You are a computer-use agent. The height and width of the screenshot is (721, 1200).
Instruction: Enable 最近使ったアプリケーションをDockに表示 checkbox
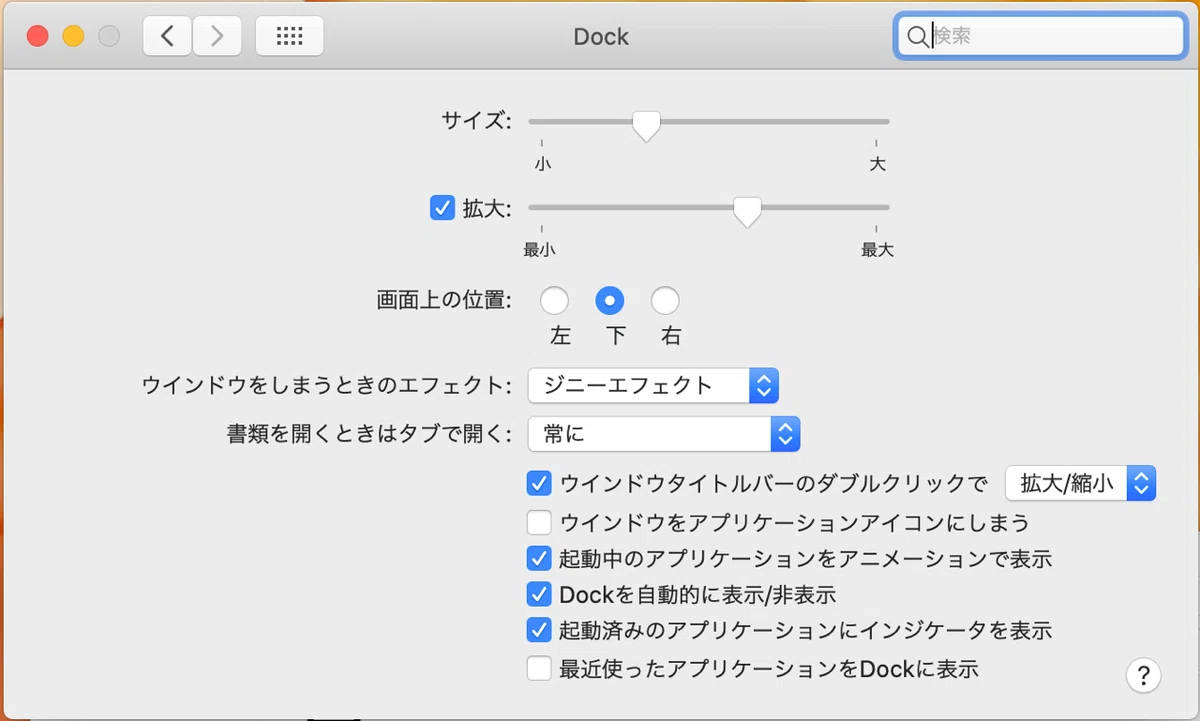coord(539,668)
